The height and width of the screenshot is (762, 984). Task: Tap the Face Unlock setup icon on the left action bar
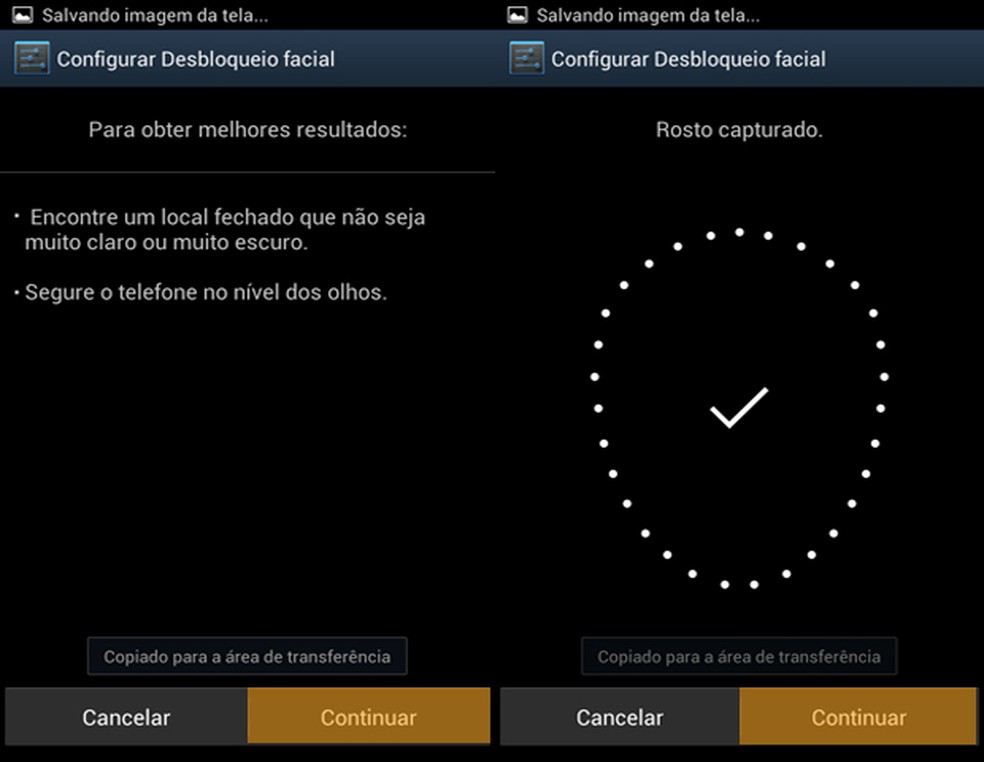coord(33,57)
